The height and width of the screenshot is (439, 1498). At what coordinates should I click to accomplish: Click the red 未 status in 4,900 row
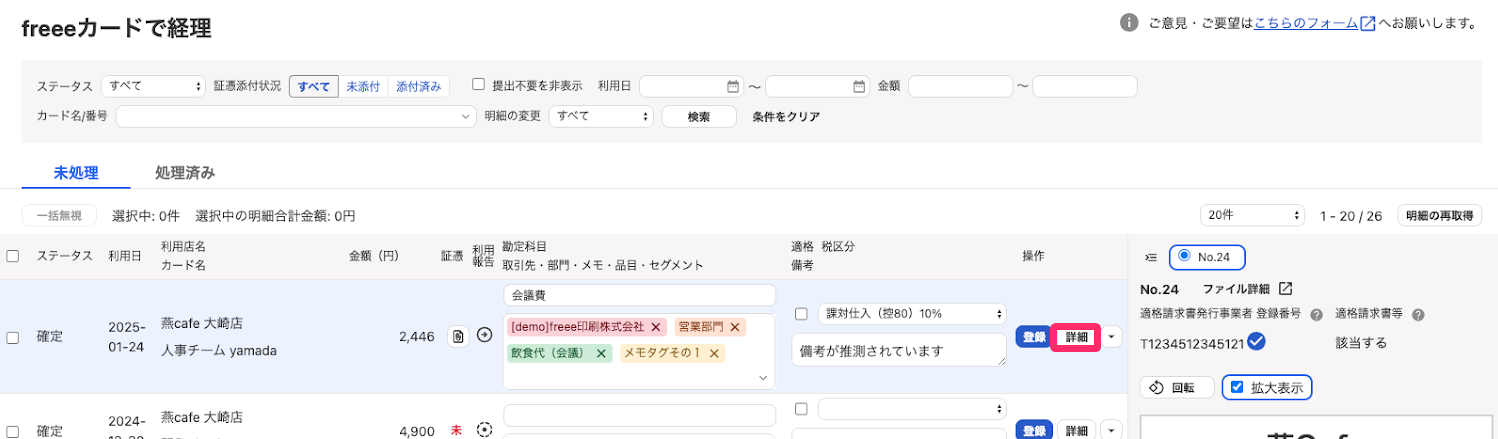click(x=457, y=431)
